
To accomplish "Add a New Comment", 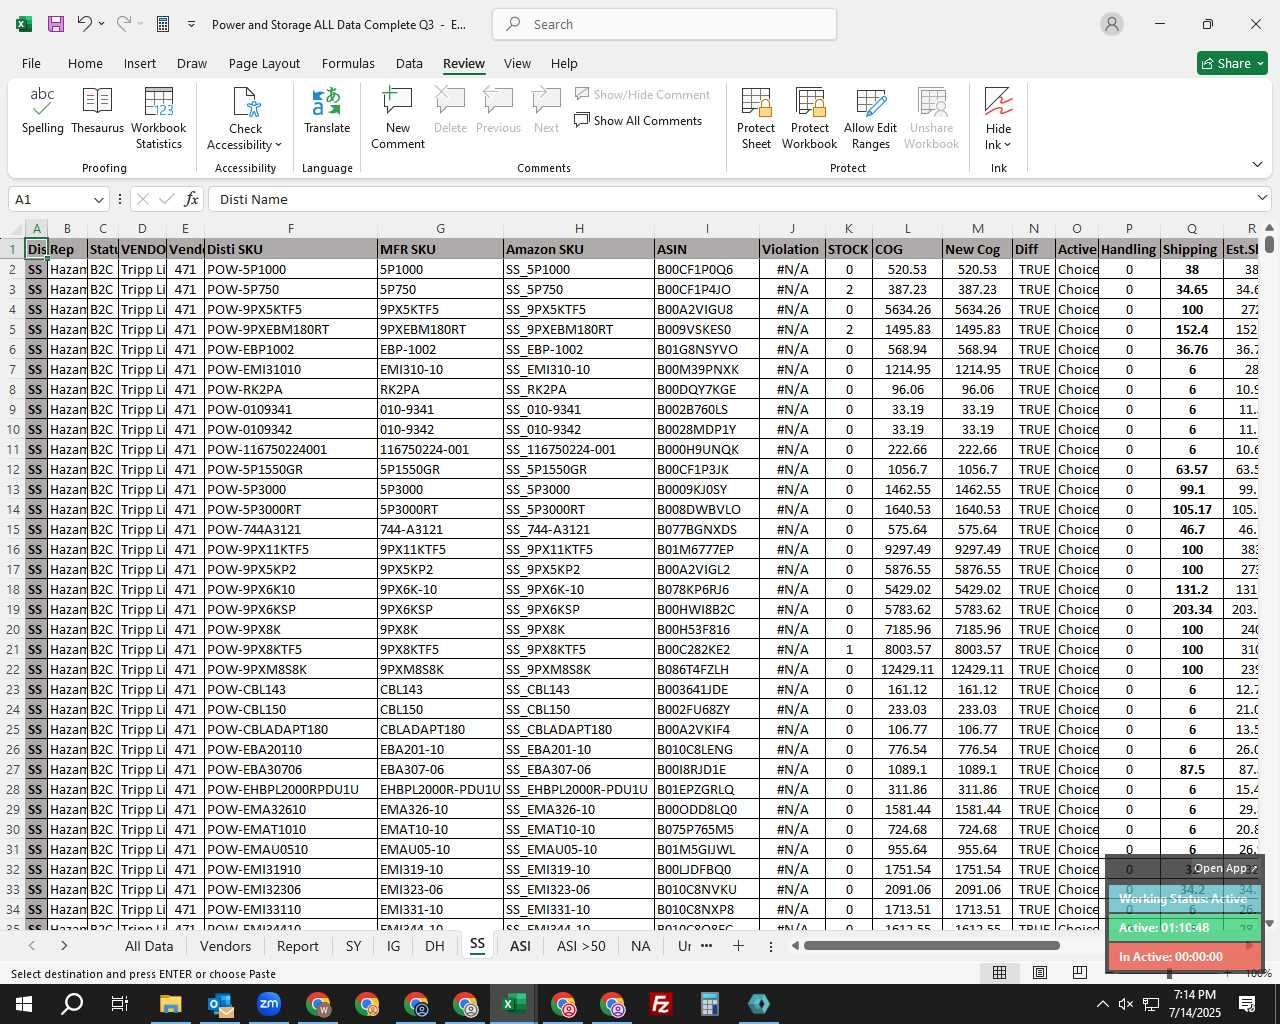I will pyautogui.click(x=398, y=118).
